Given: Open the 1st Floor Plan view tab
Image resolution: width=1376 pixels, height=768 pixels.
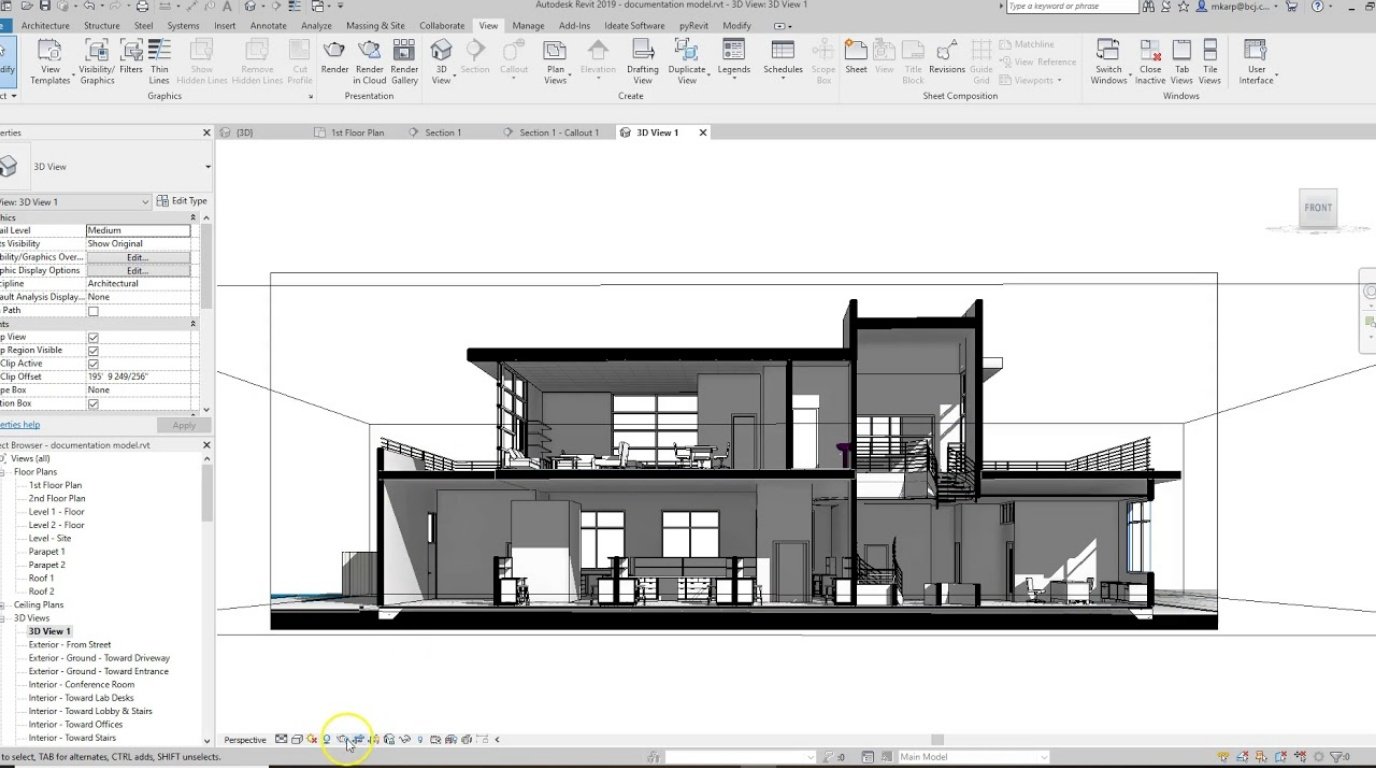Looking at the screenshot, I should (x=357, y=132).
